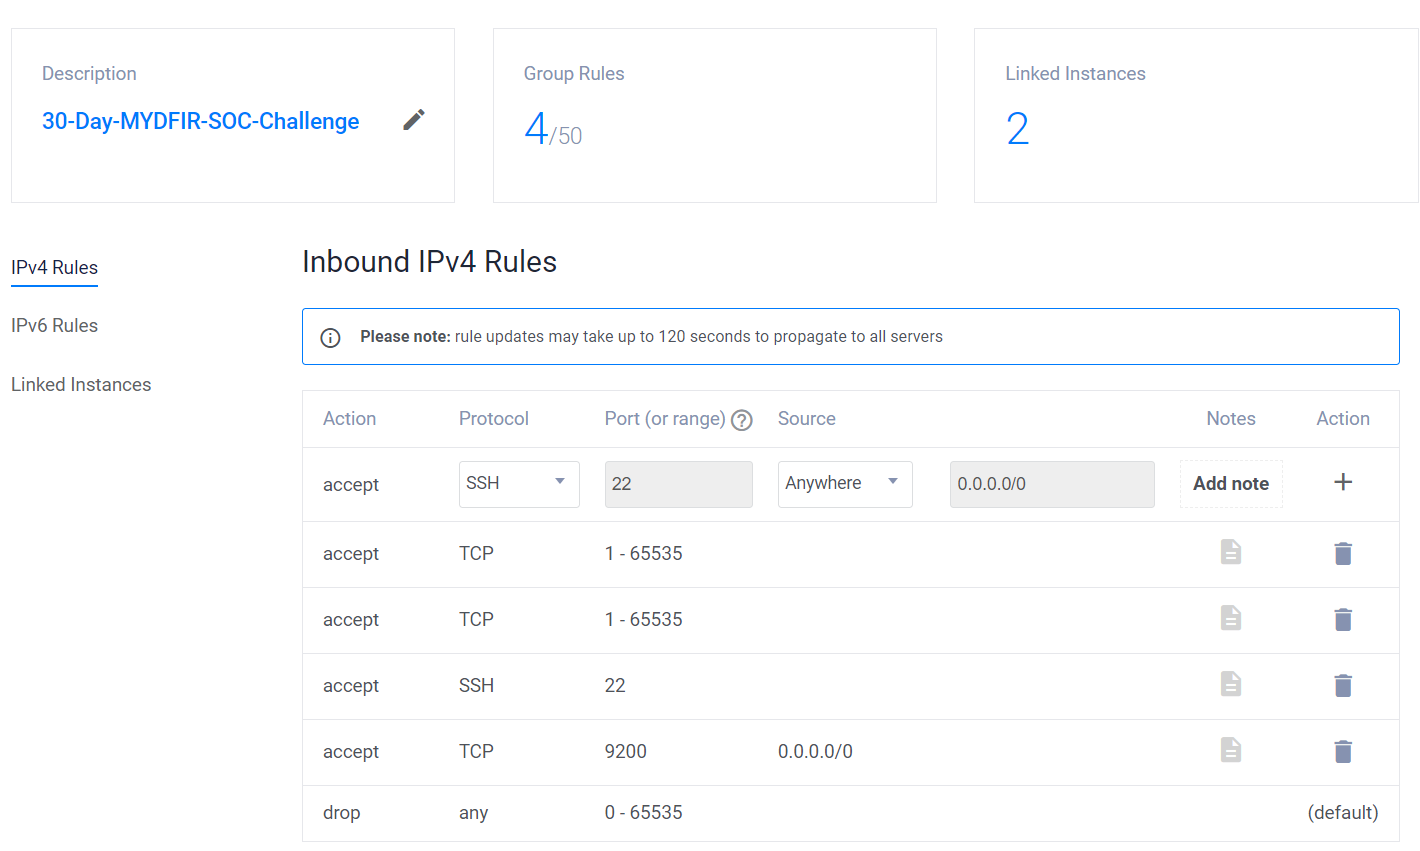The height and width of the screenshot is (851, 1420).
Task: Delete the second TCP 1 - 65535 rule
Action: click(1343, 619)
